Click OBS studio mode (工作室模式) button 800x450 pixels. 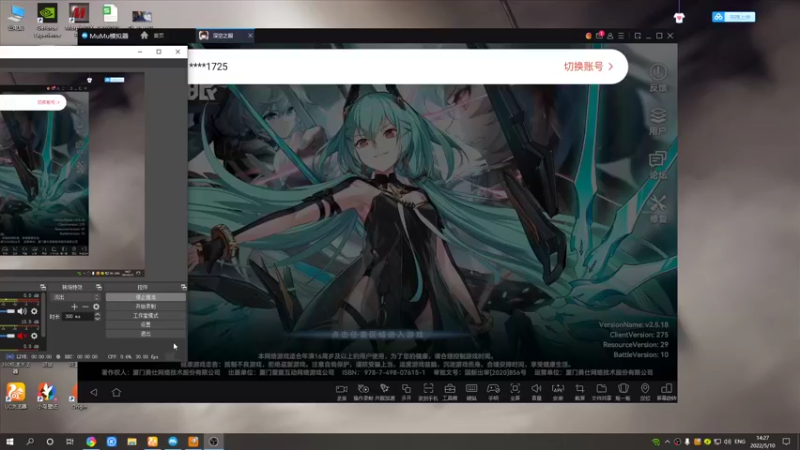[145, 315]
